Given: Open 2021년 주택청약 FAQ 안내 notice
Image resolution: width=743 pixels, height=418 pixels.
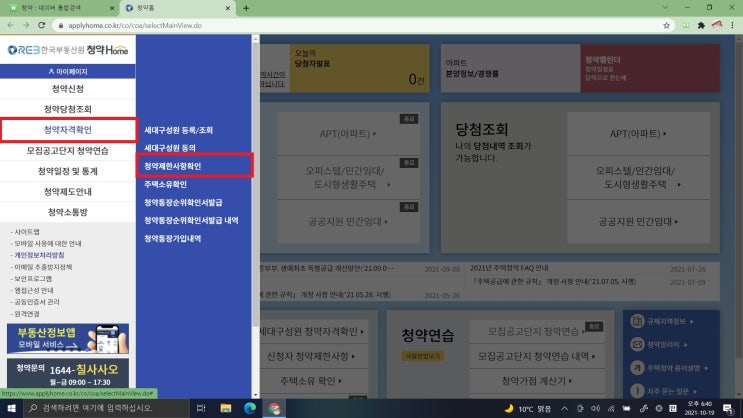Looking at the screenshot, I should coord(508,268).
